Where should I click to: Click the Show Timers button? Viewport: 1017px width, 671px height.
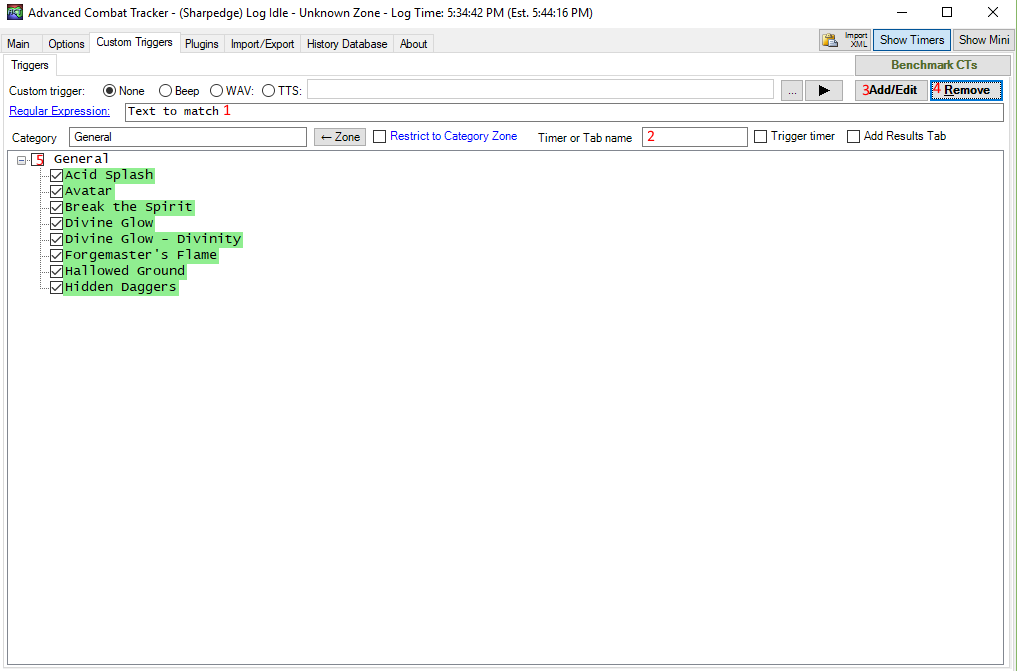click(912, 40)
